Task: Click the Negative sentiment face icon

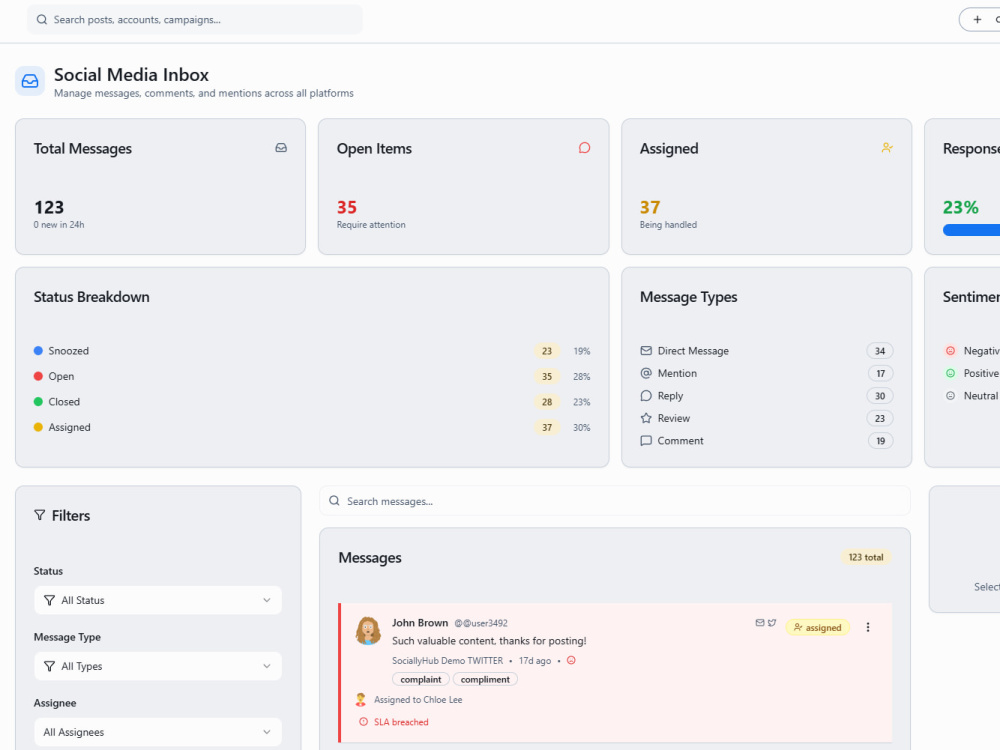Action: pos(950,351)
